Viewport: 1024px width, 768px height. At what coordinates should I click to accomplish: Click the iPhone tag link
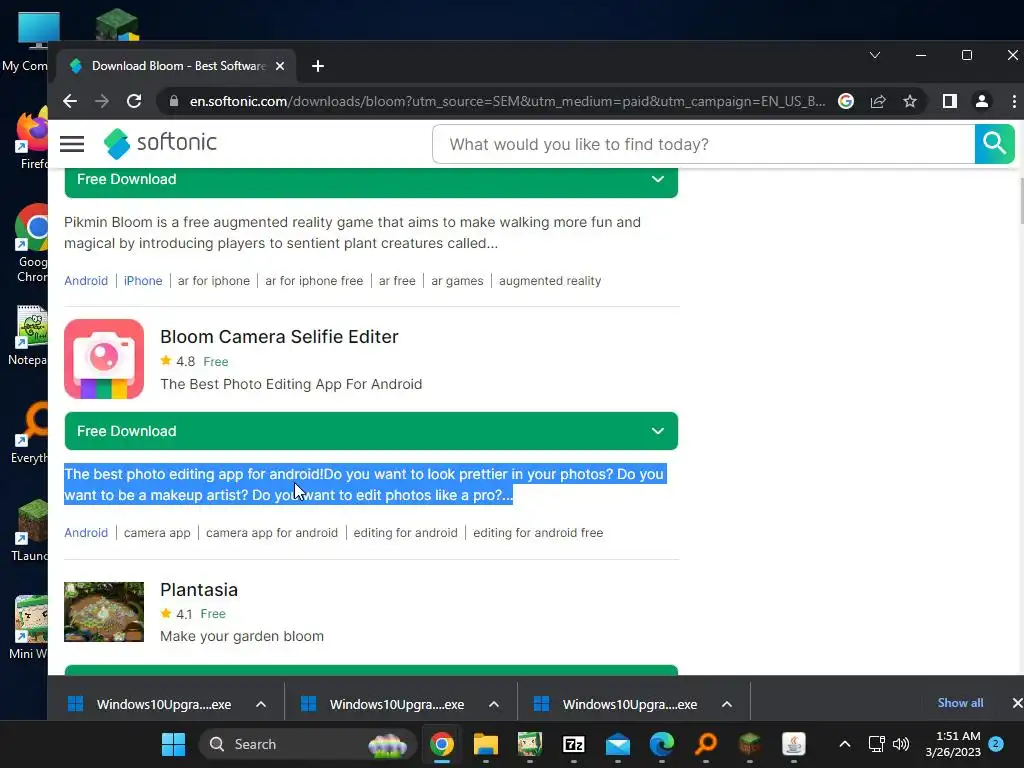[143, 281]
